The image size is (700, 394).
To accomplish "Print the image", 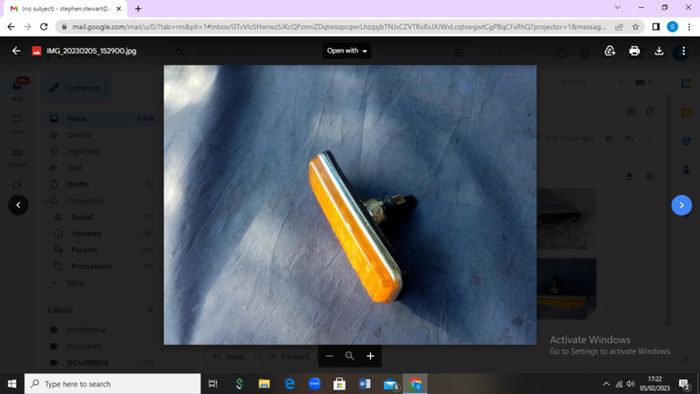I will [x=634, y=51].
